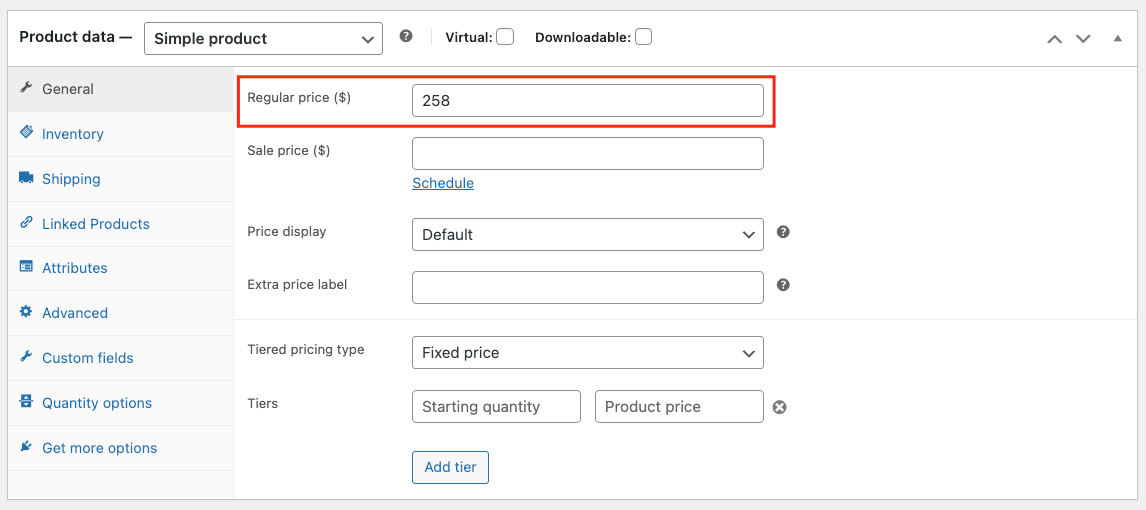Click the Quantity options icon
The width and height of the screenshot is (1146, 510).
pyautogui.click(x=26, y=402)
